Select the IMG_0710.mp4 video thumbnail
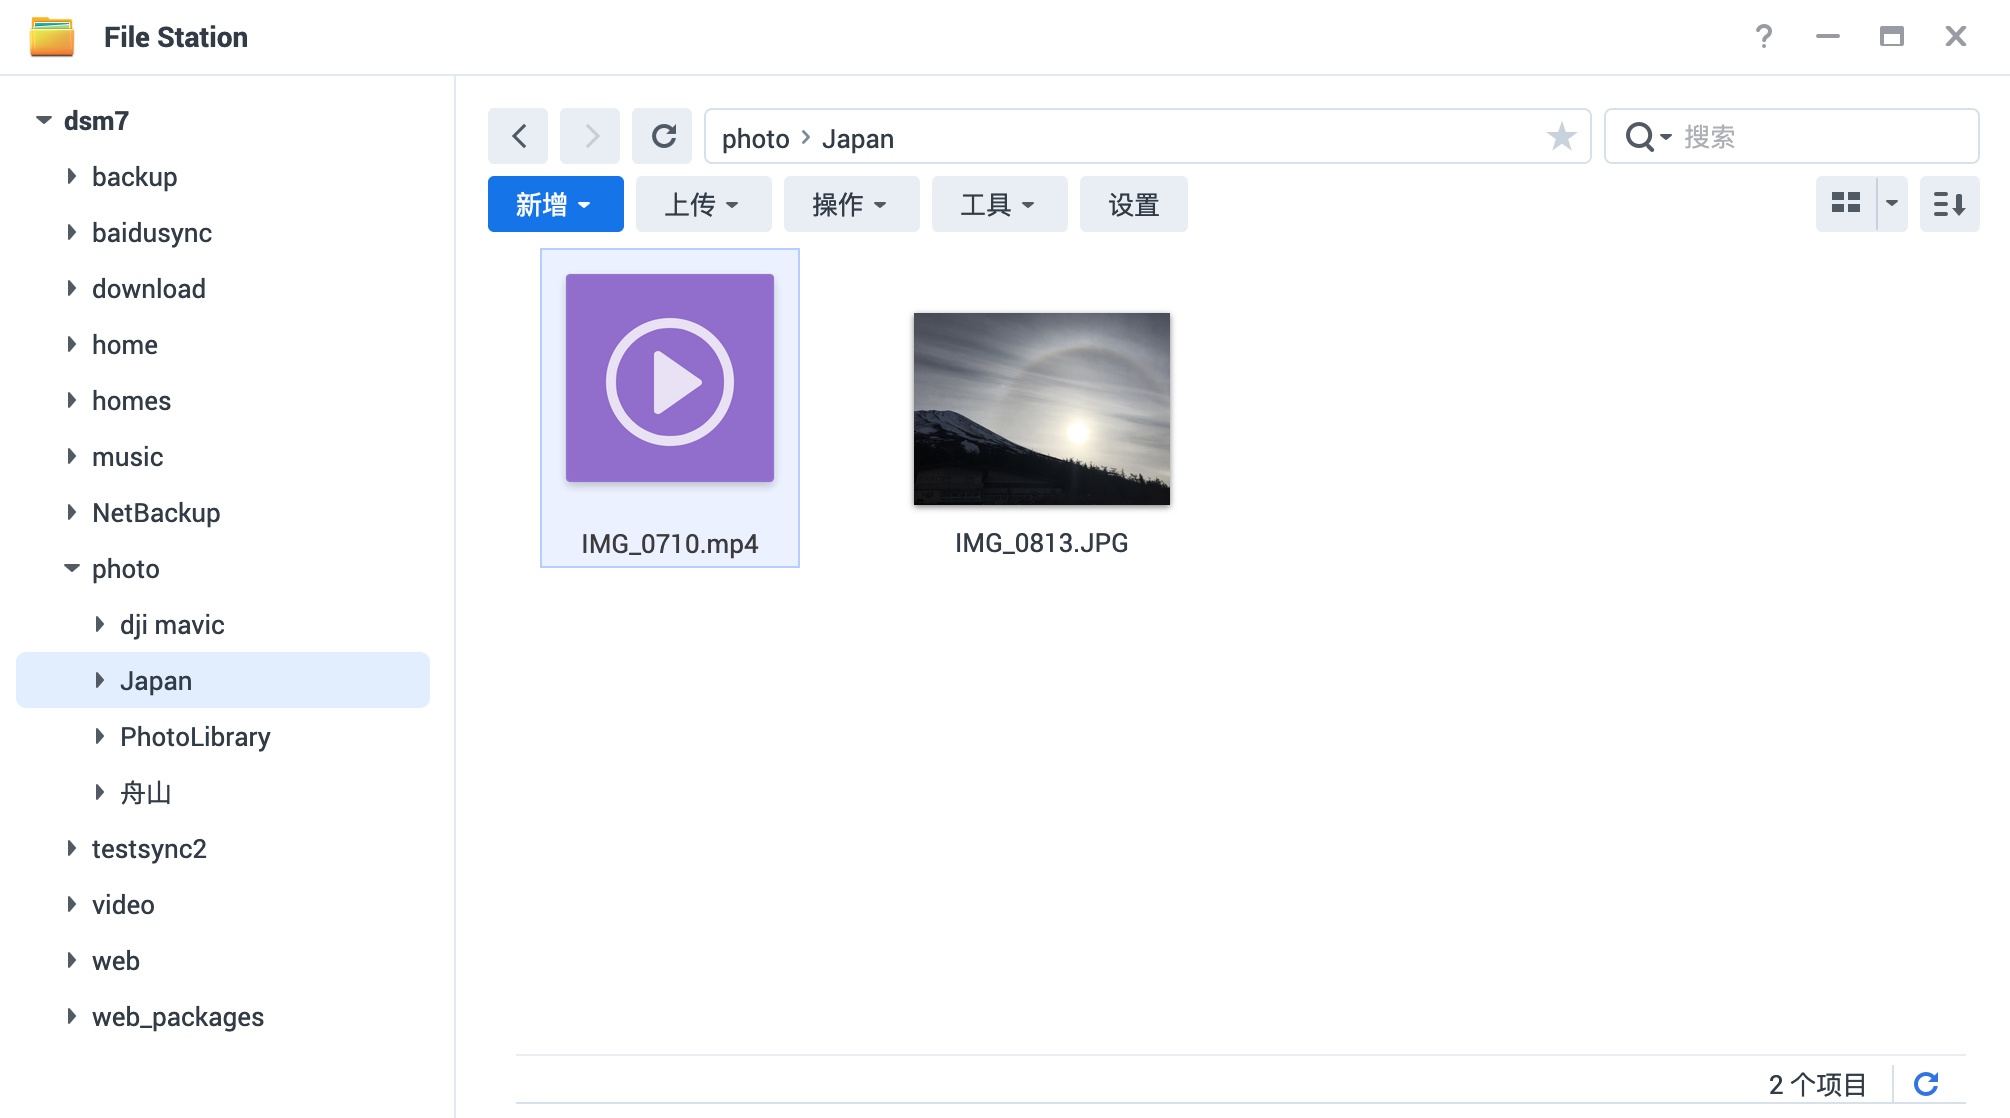Screen dimensions: 2010x1118 coord(670,378)
